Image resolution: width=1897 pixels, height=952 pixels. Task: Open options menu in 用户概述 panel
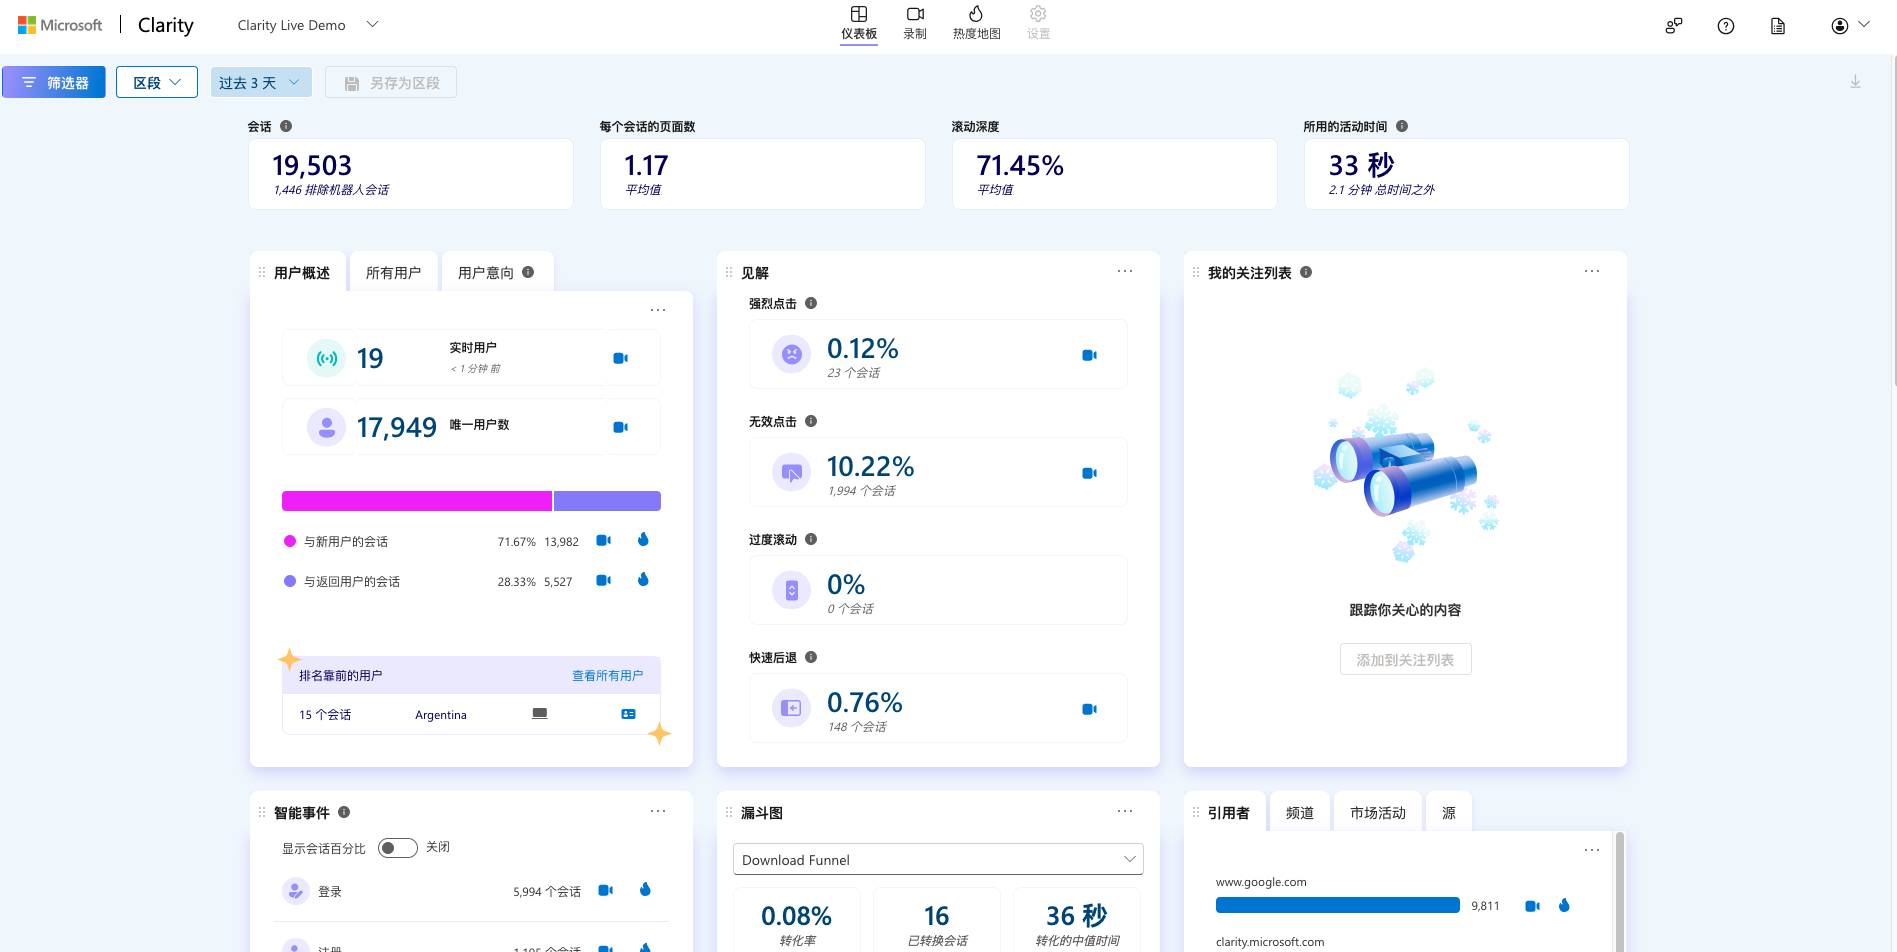tap(658, 310)
